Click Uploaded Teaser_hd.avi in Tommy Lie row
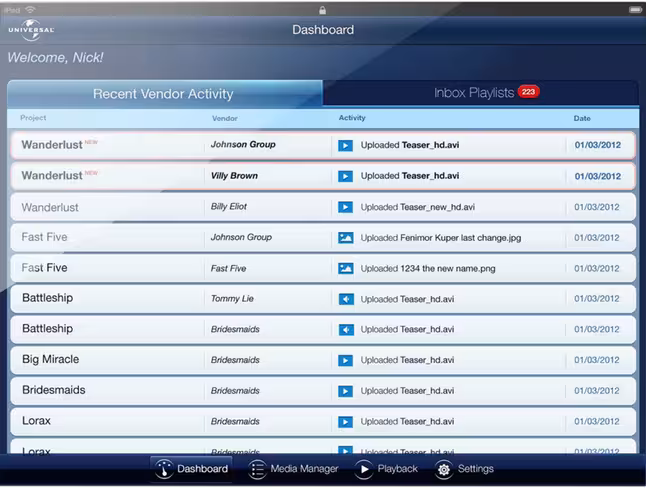Image resolution: width=646 pixels, height=488 pixels. [x=407, y=299]
